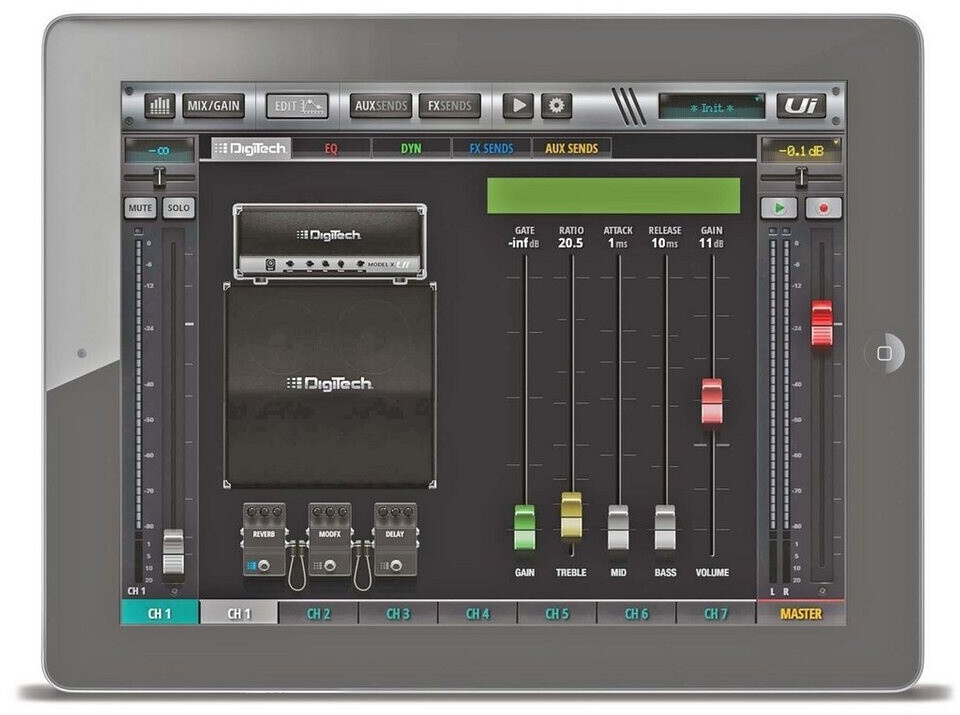Select the CH 4 channel tab
This screenshot has width=960, height=715.
tap(478, 613)
